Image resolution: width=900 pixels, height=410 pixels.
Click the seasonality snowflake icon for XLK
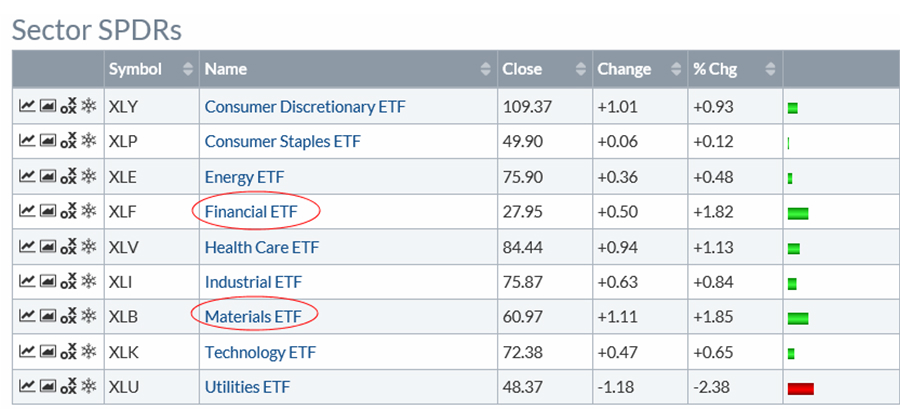click(88, 352)
